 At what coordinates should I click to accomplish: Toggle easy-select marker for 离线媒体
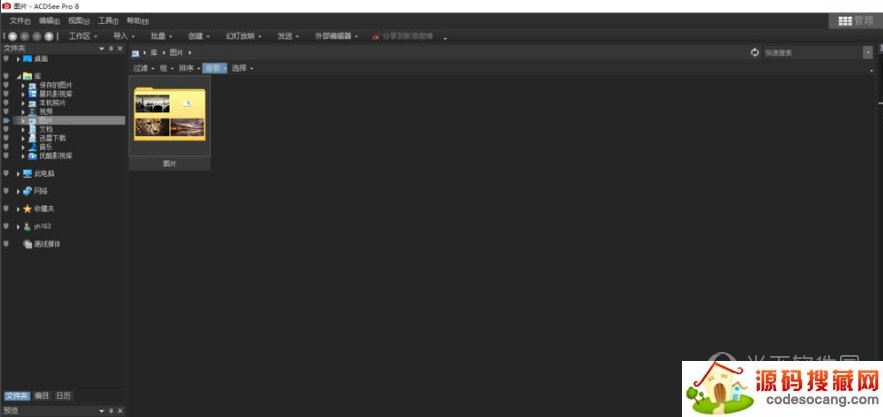click(6, 244)
